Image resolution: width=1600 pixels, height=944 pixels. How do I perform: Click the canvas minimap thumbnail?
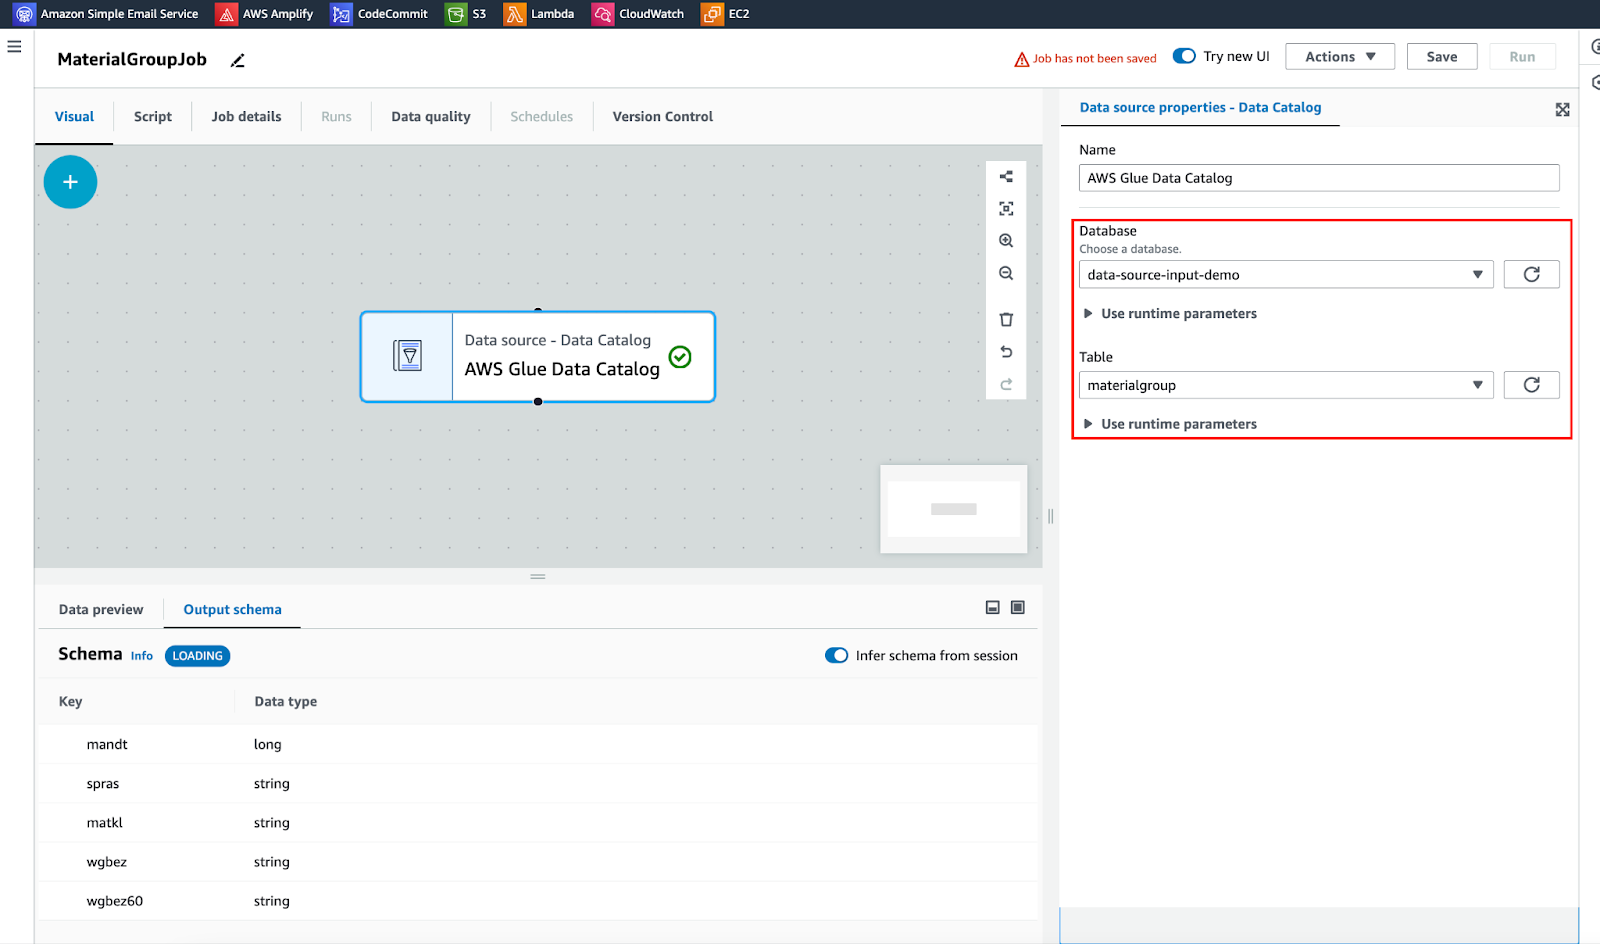click(953, 509)
